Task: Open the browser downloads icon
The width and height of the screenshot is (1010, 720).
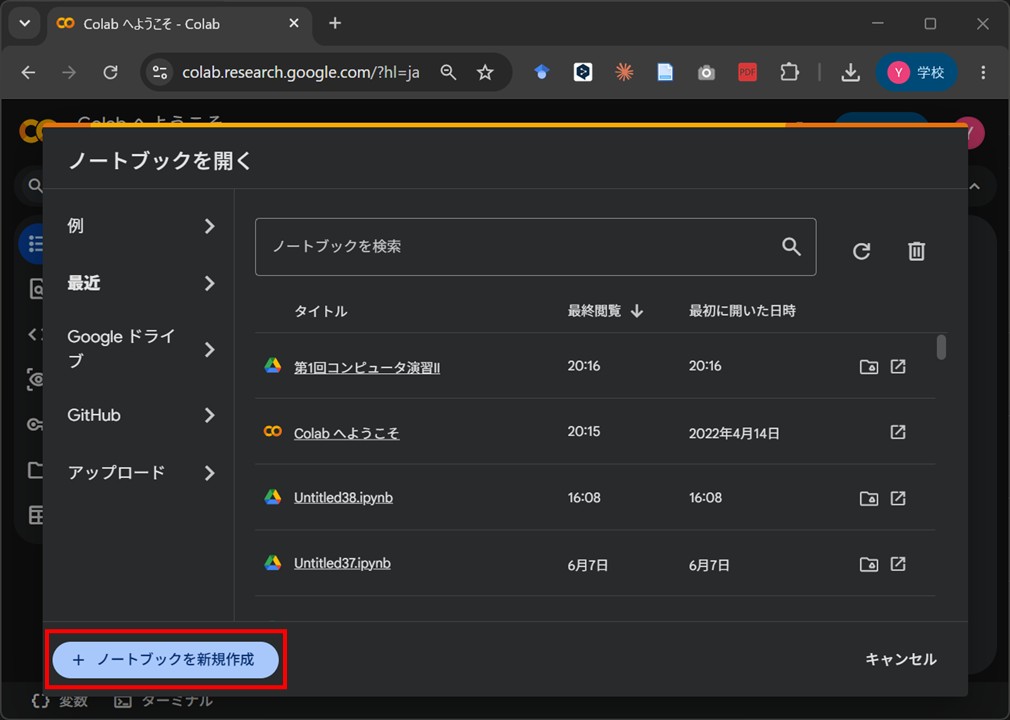Action: pyautogui.click(x=850, y=72)
